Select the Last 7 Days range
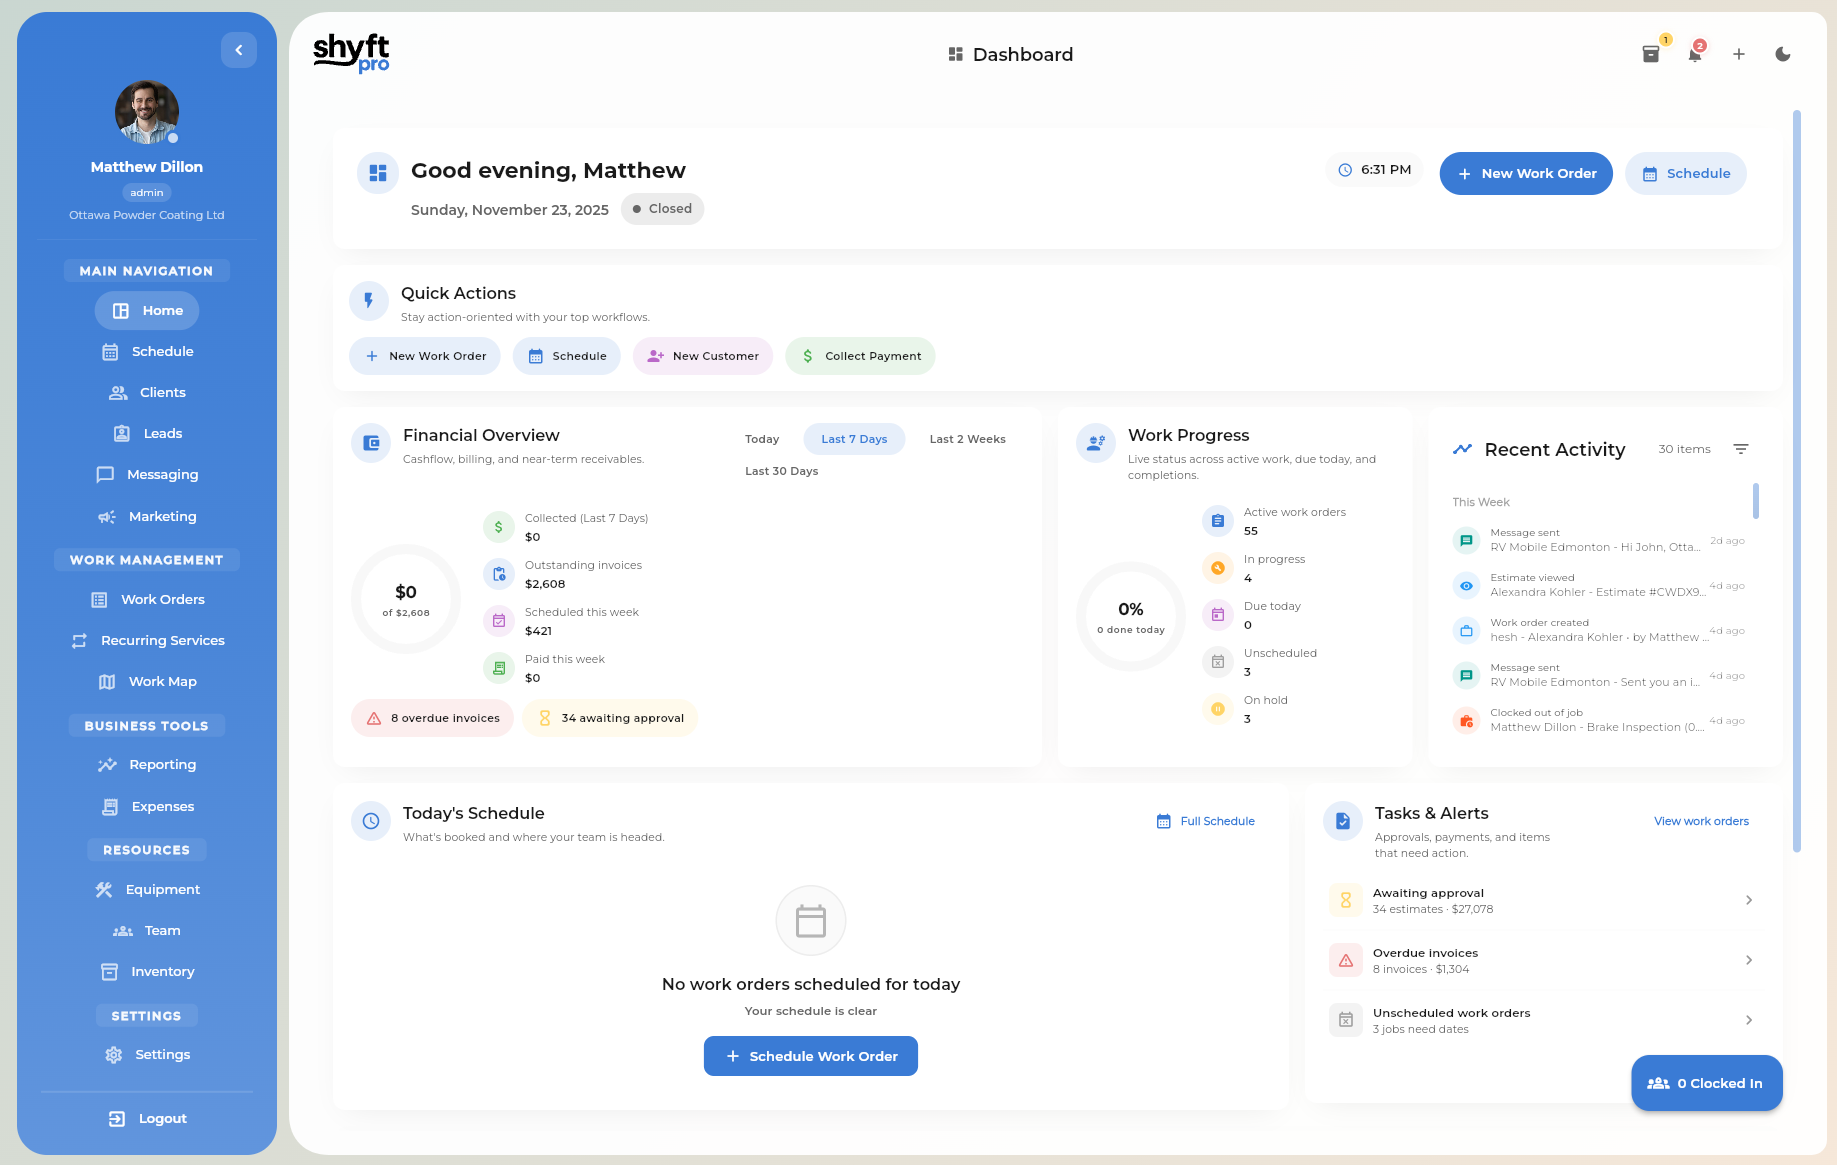Viewport: 1837px width, 1165px height. coord(854,439)
